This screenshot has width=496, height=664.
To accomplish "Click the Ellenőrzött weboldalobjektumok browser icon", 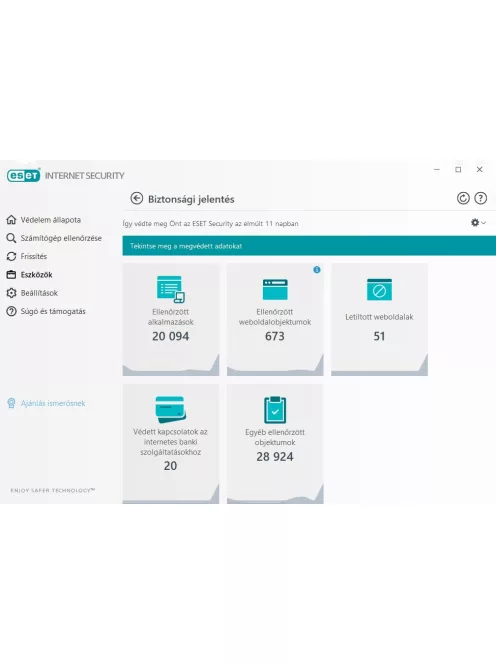I will click(x=275, y=290).
